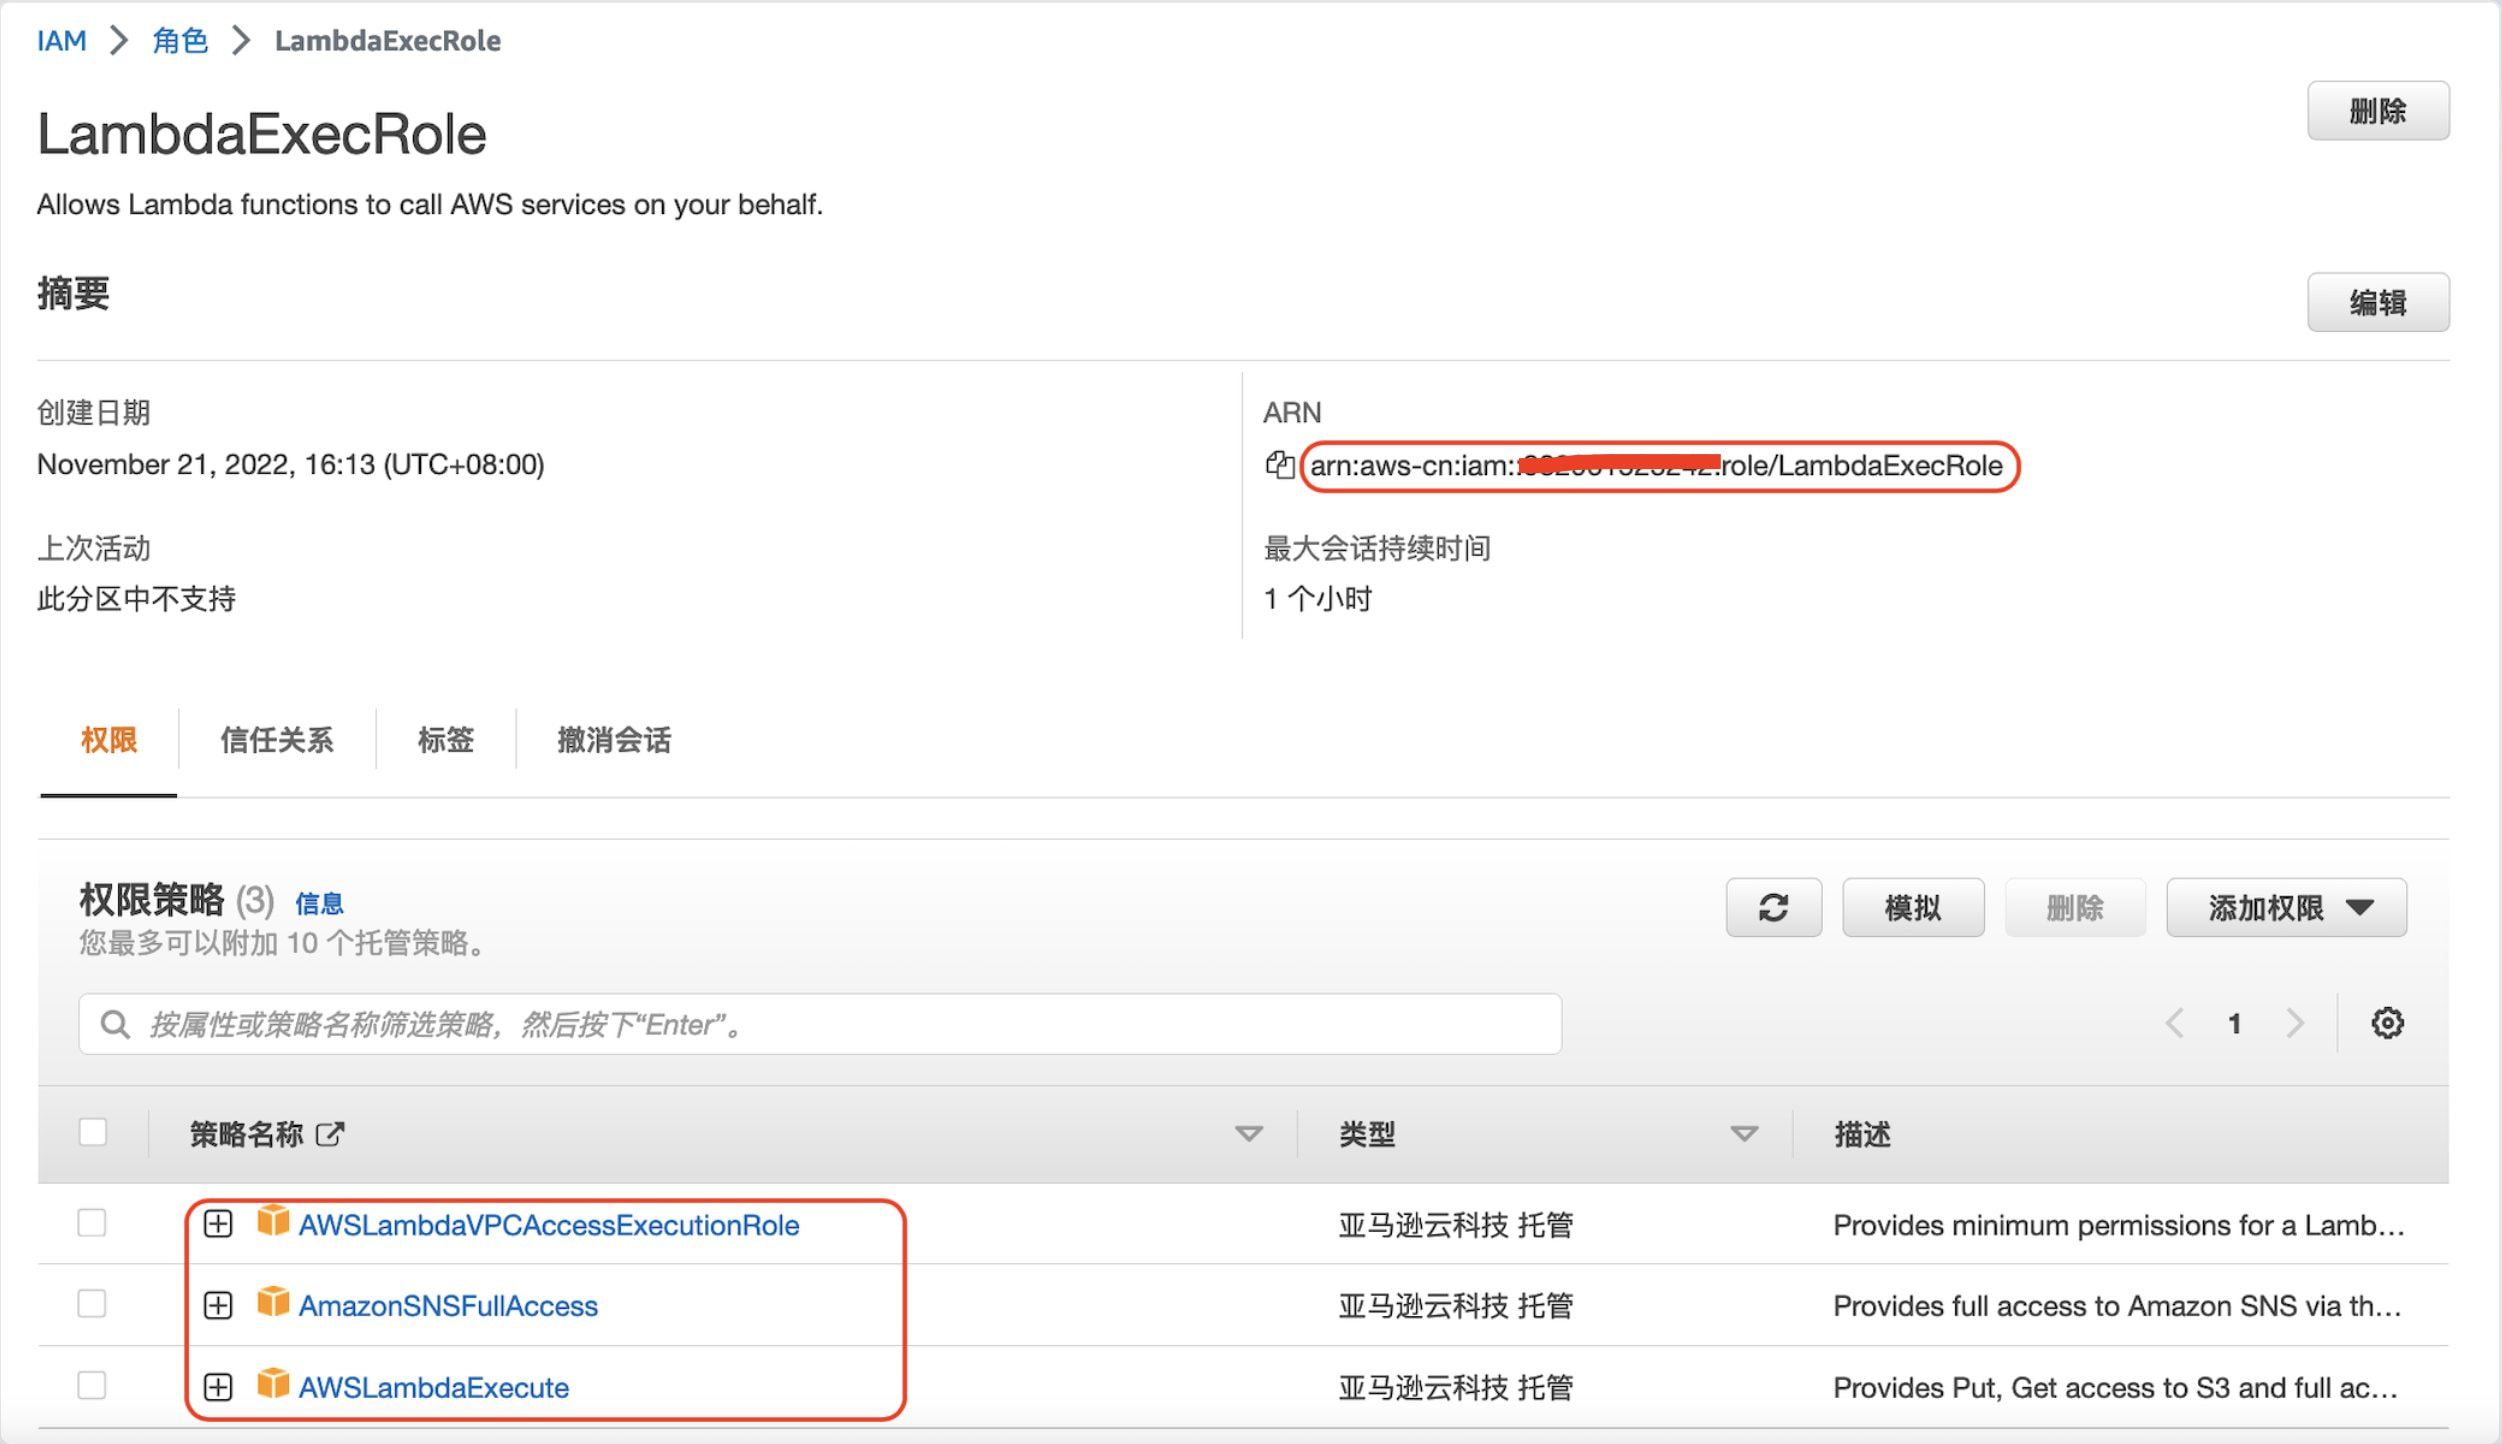Open the AmazonSNSFullAccess policy link

[448, 1306]
